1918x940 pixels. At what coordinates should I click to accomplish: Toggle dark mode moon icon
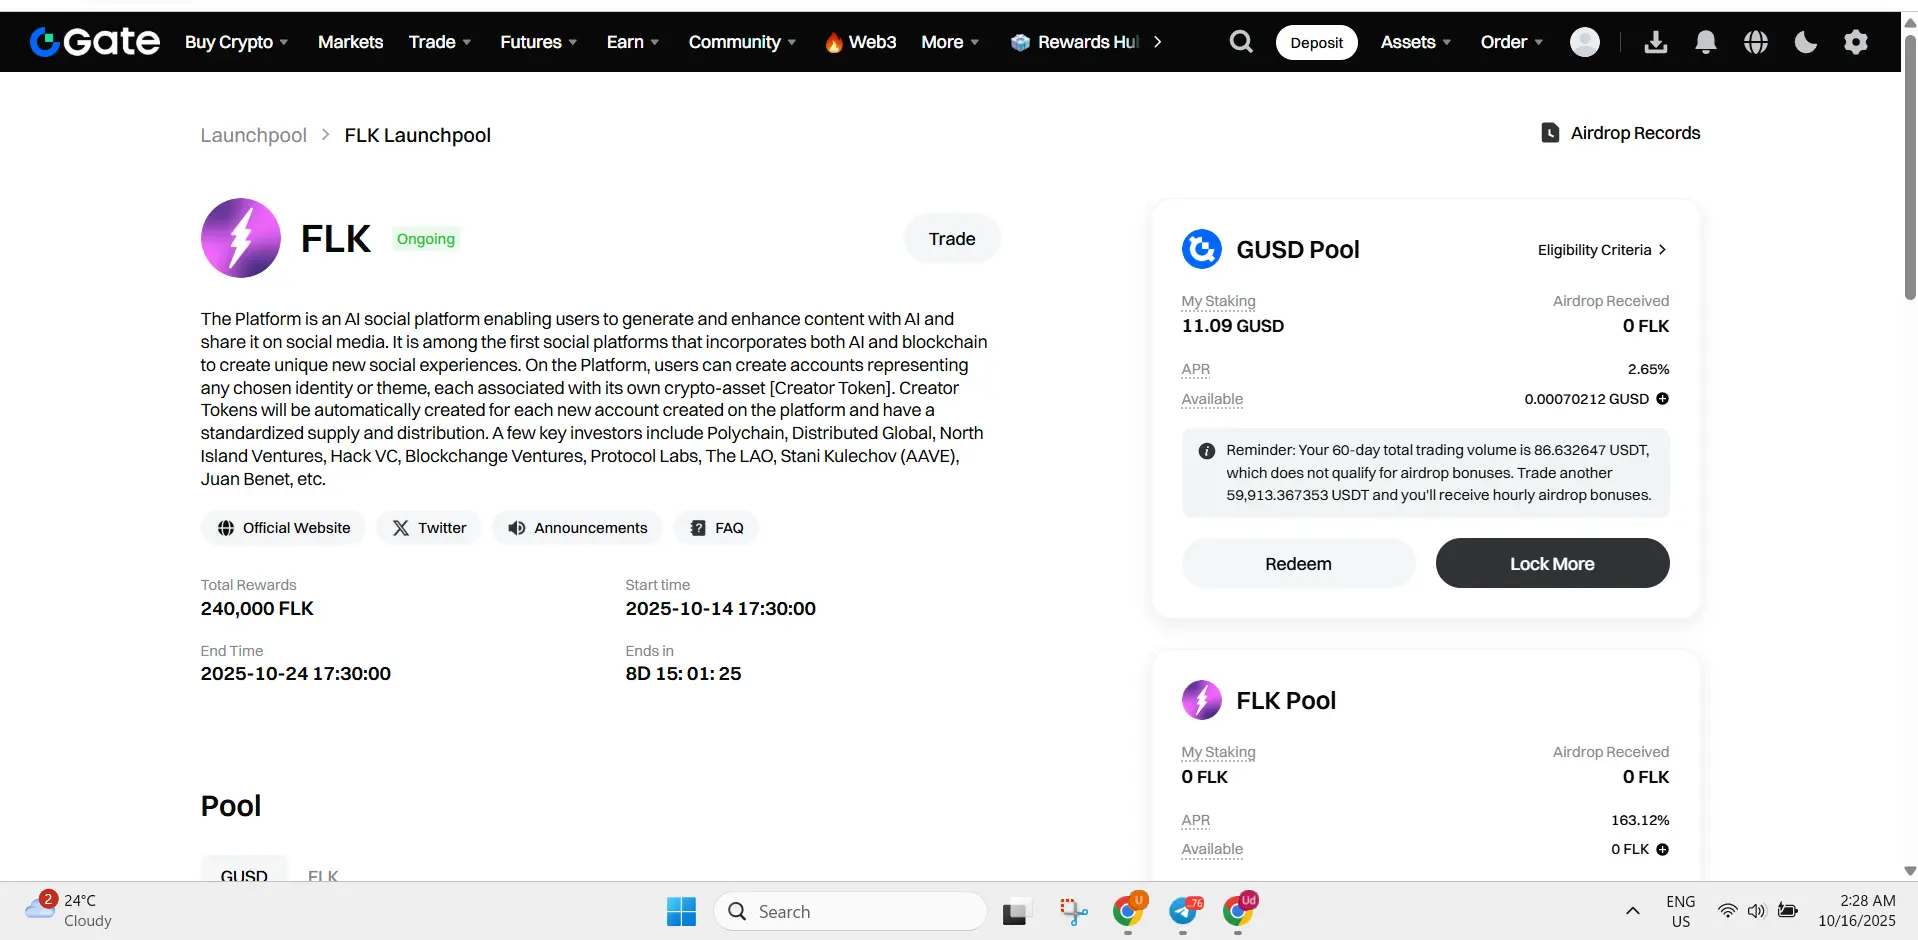pos(1806,41)
